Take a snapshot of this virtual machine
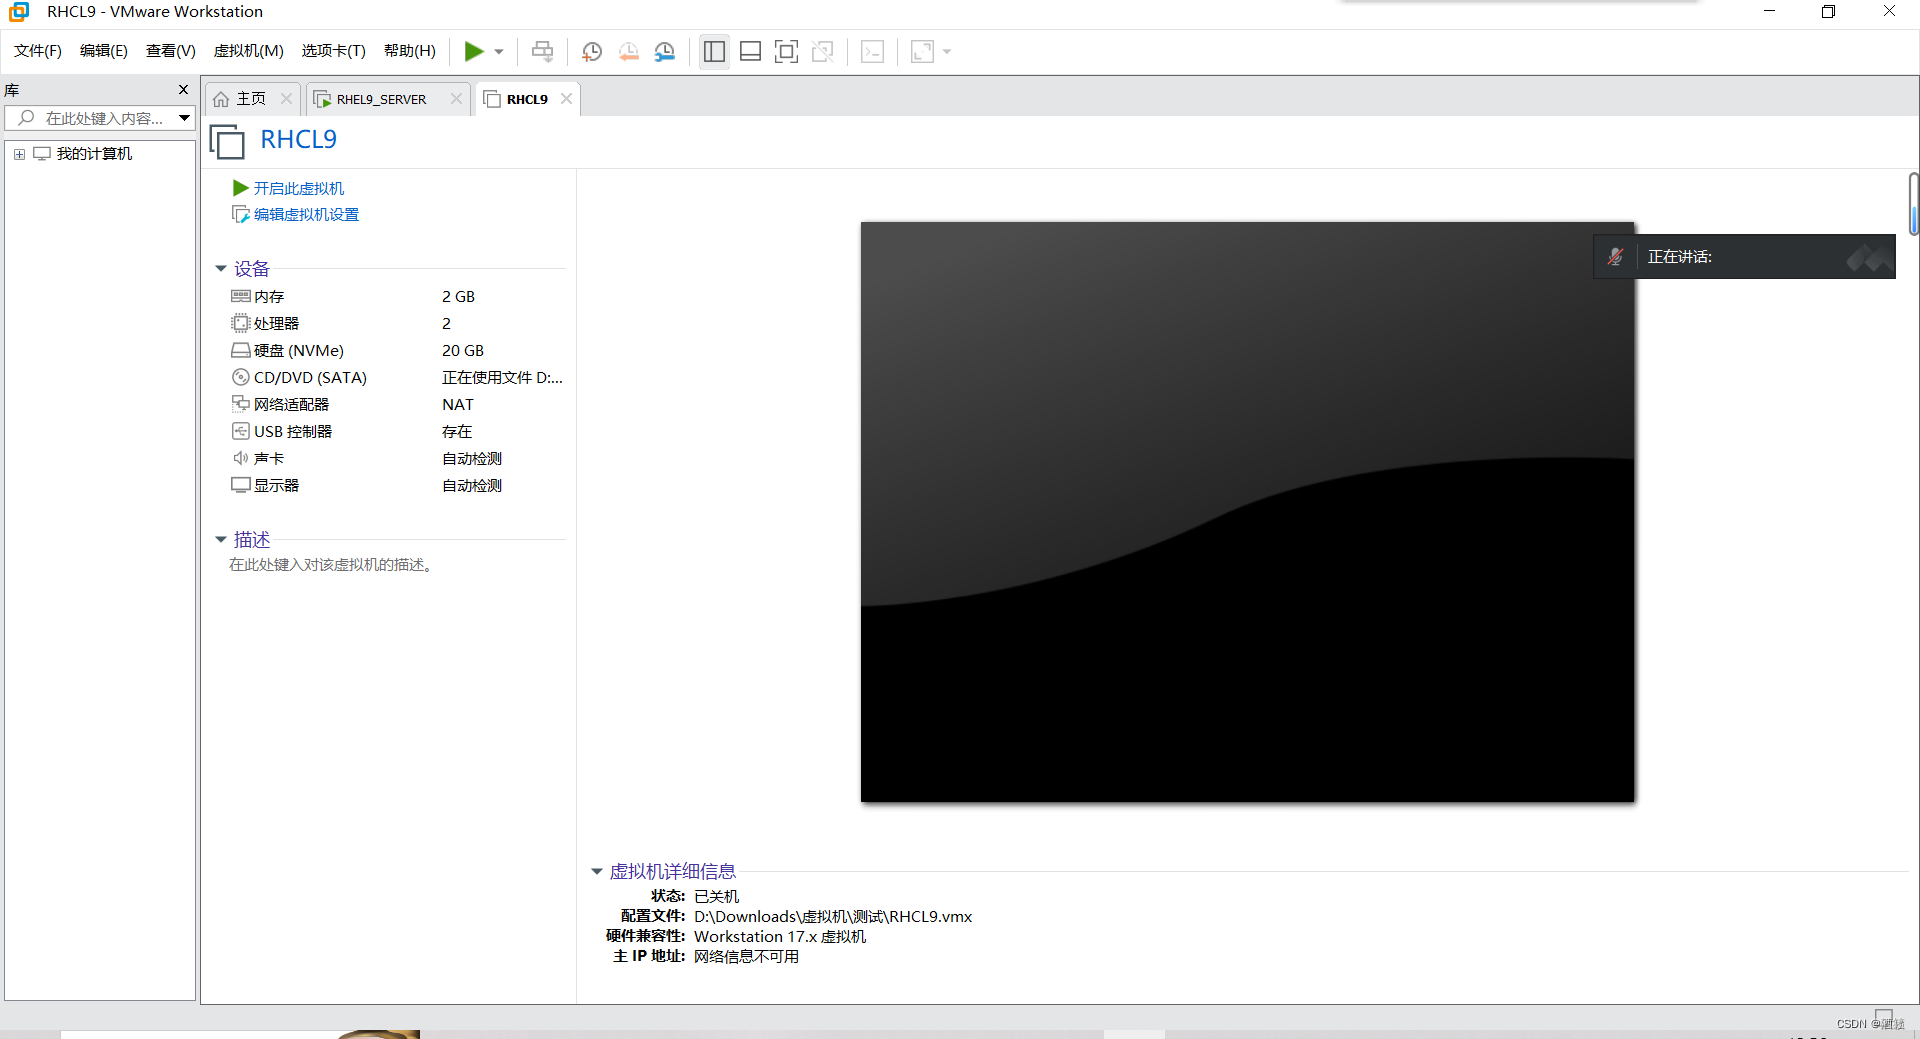 [592, 52]
